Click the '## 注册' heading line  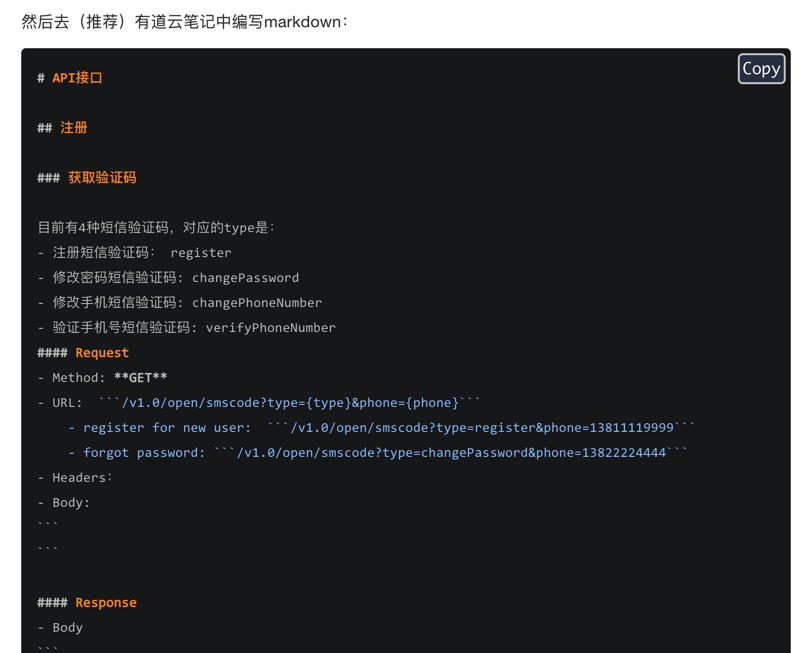pyautogui.click(x=62, y=128)
